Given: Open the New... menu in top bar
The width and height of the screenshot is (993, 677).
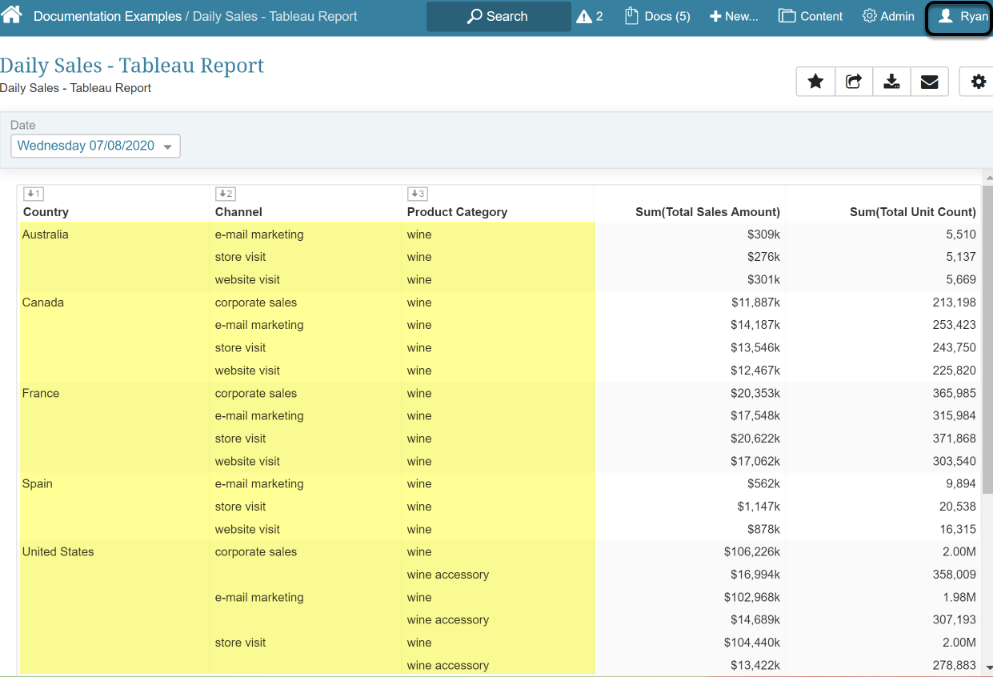Looking at the screenshot, I should click(734, 17).
